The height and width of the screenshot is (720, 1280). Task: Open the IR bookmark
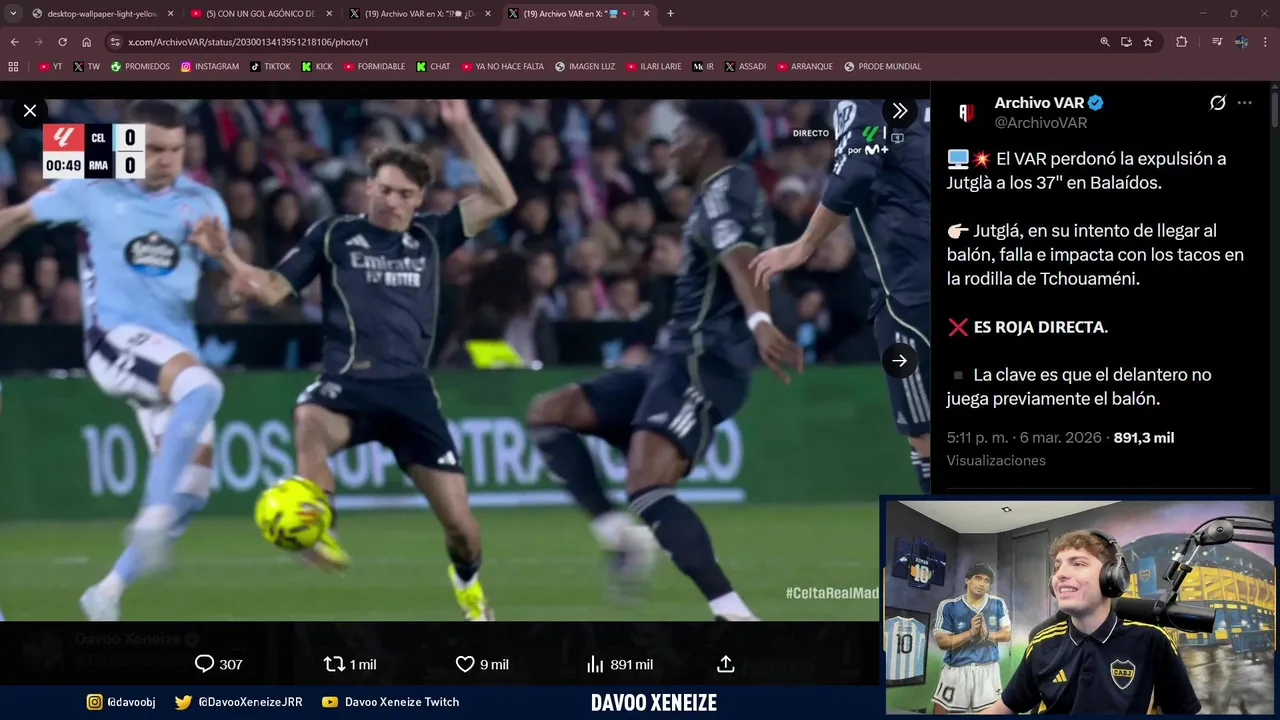(703, 67)
